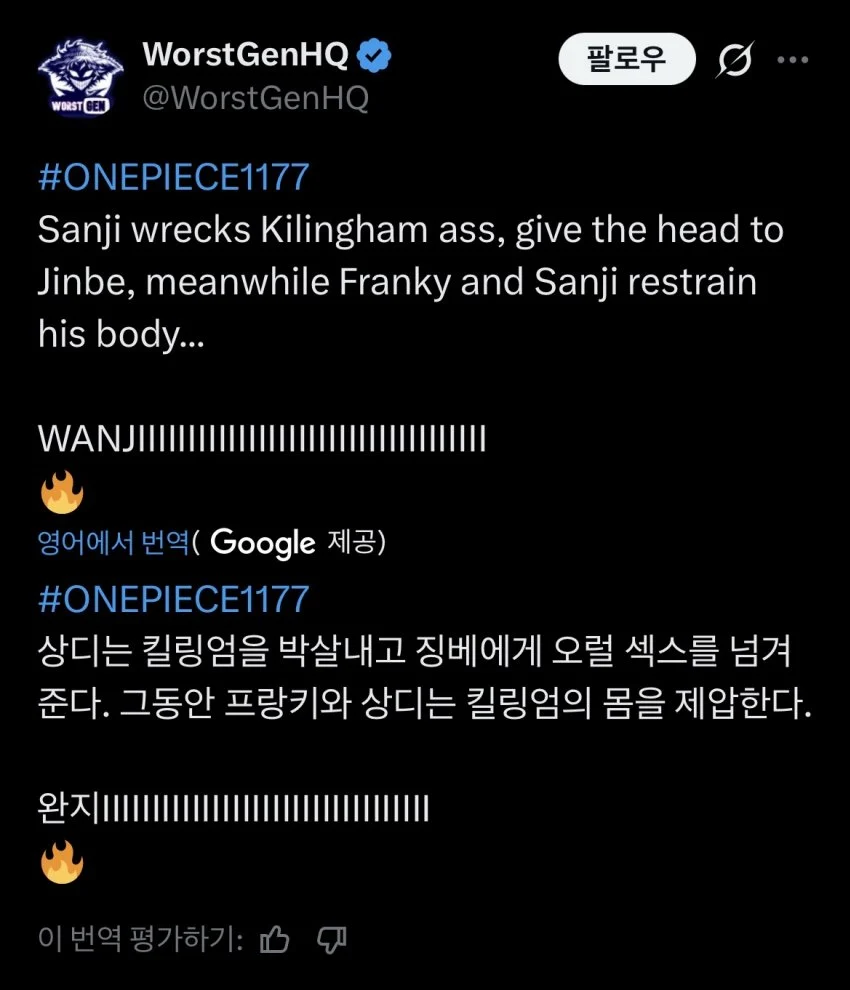Open the @WorstGenHQ handle link
This screenshot has height=990, width=850.
click(256, 98)
